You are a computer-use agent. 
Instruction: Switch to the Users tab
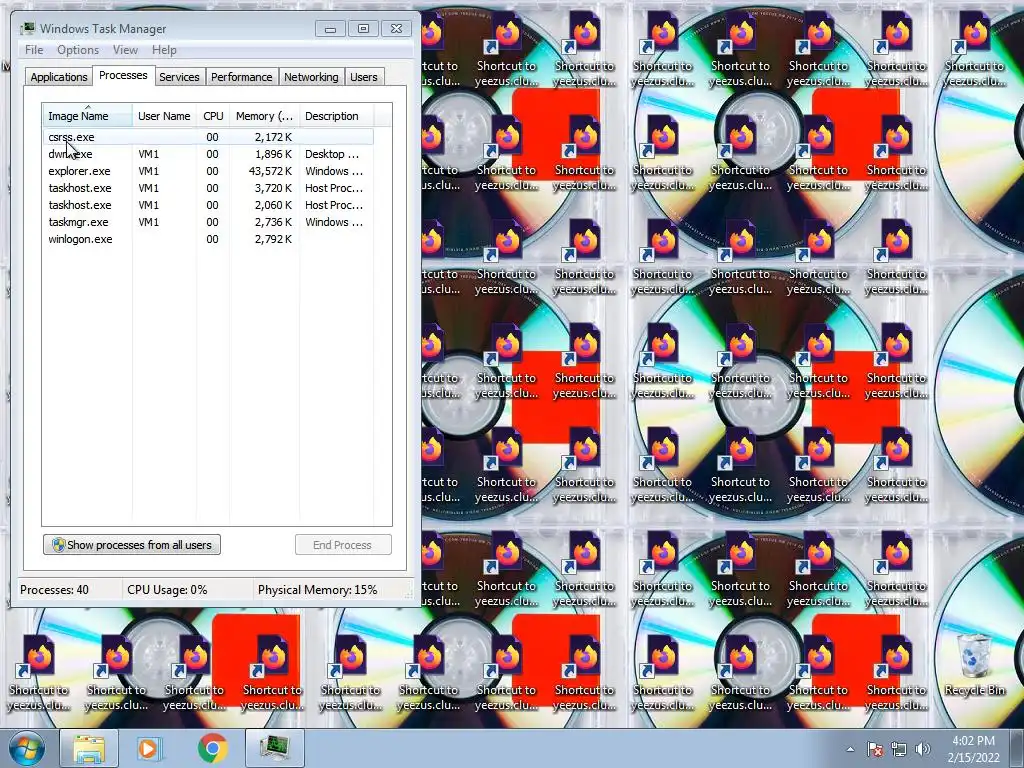click(364, 77)
